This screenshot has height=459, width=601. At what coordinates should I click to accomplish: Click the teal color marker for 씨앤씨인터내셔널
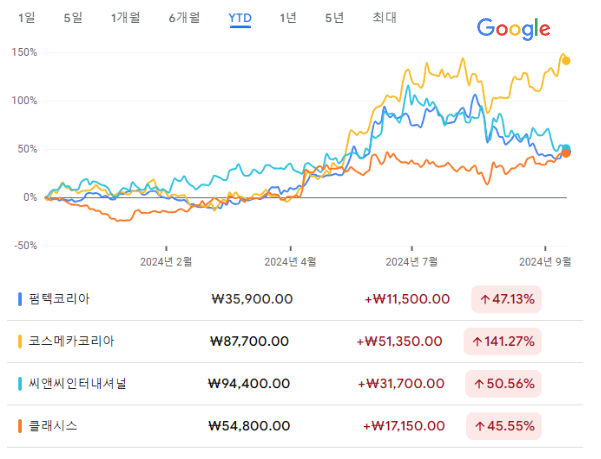[x=20, y=384]
